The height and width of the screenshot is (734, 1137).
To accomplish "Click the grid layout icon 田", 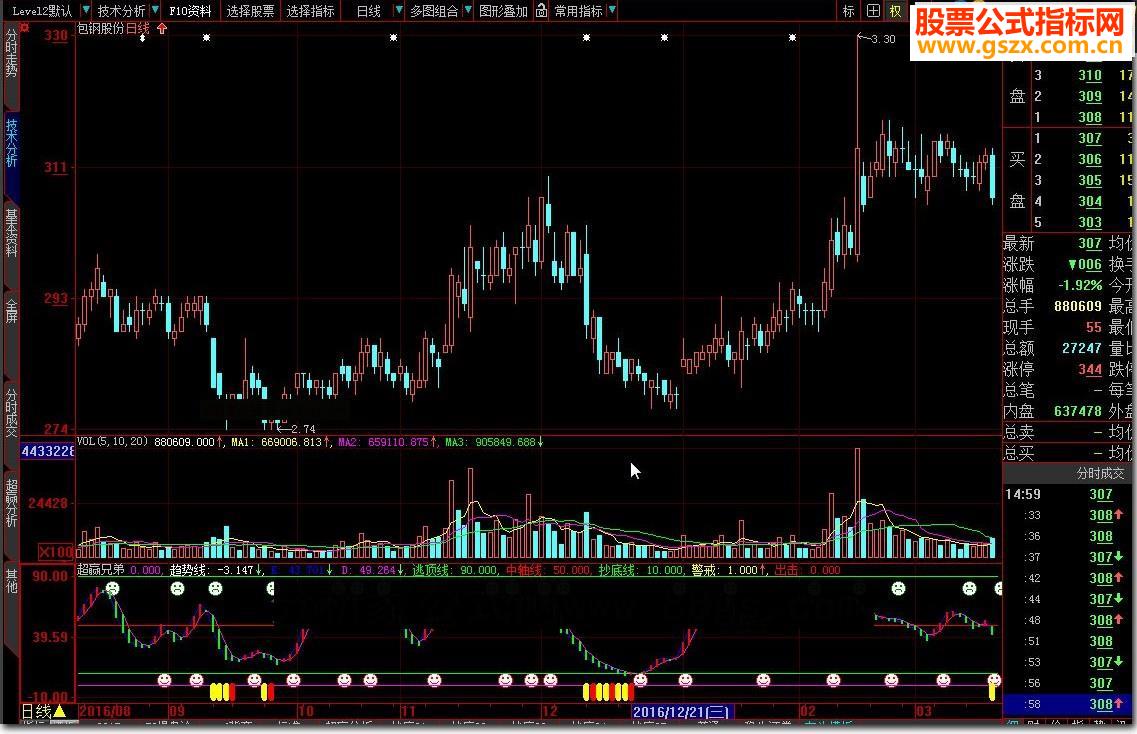I will (873, 10).
